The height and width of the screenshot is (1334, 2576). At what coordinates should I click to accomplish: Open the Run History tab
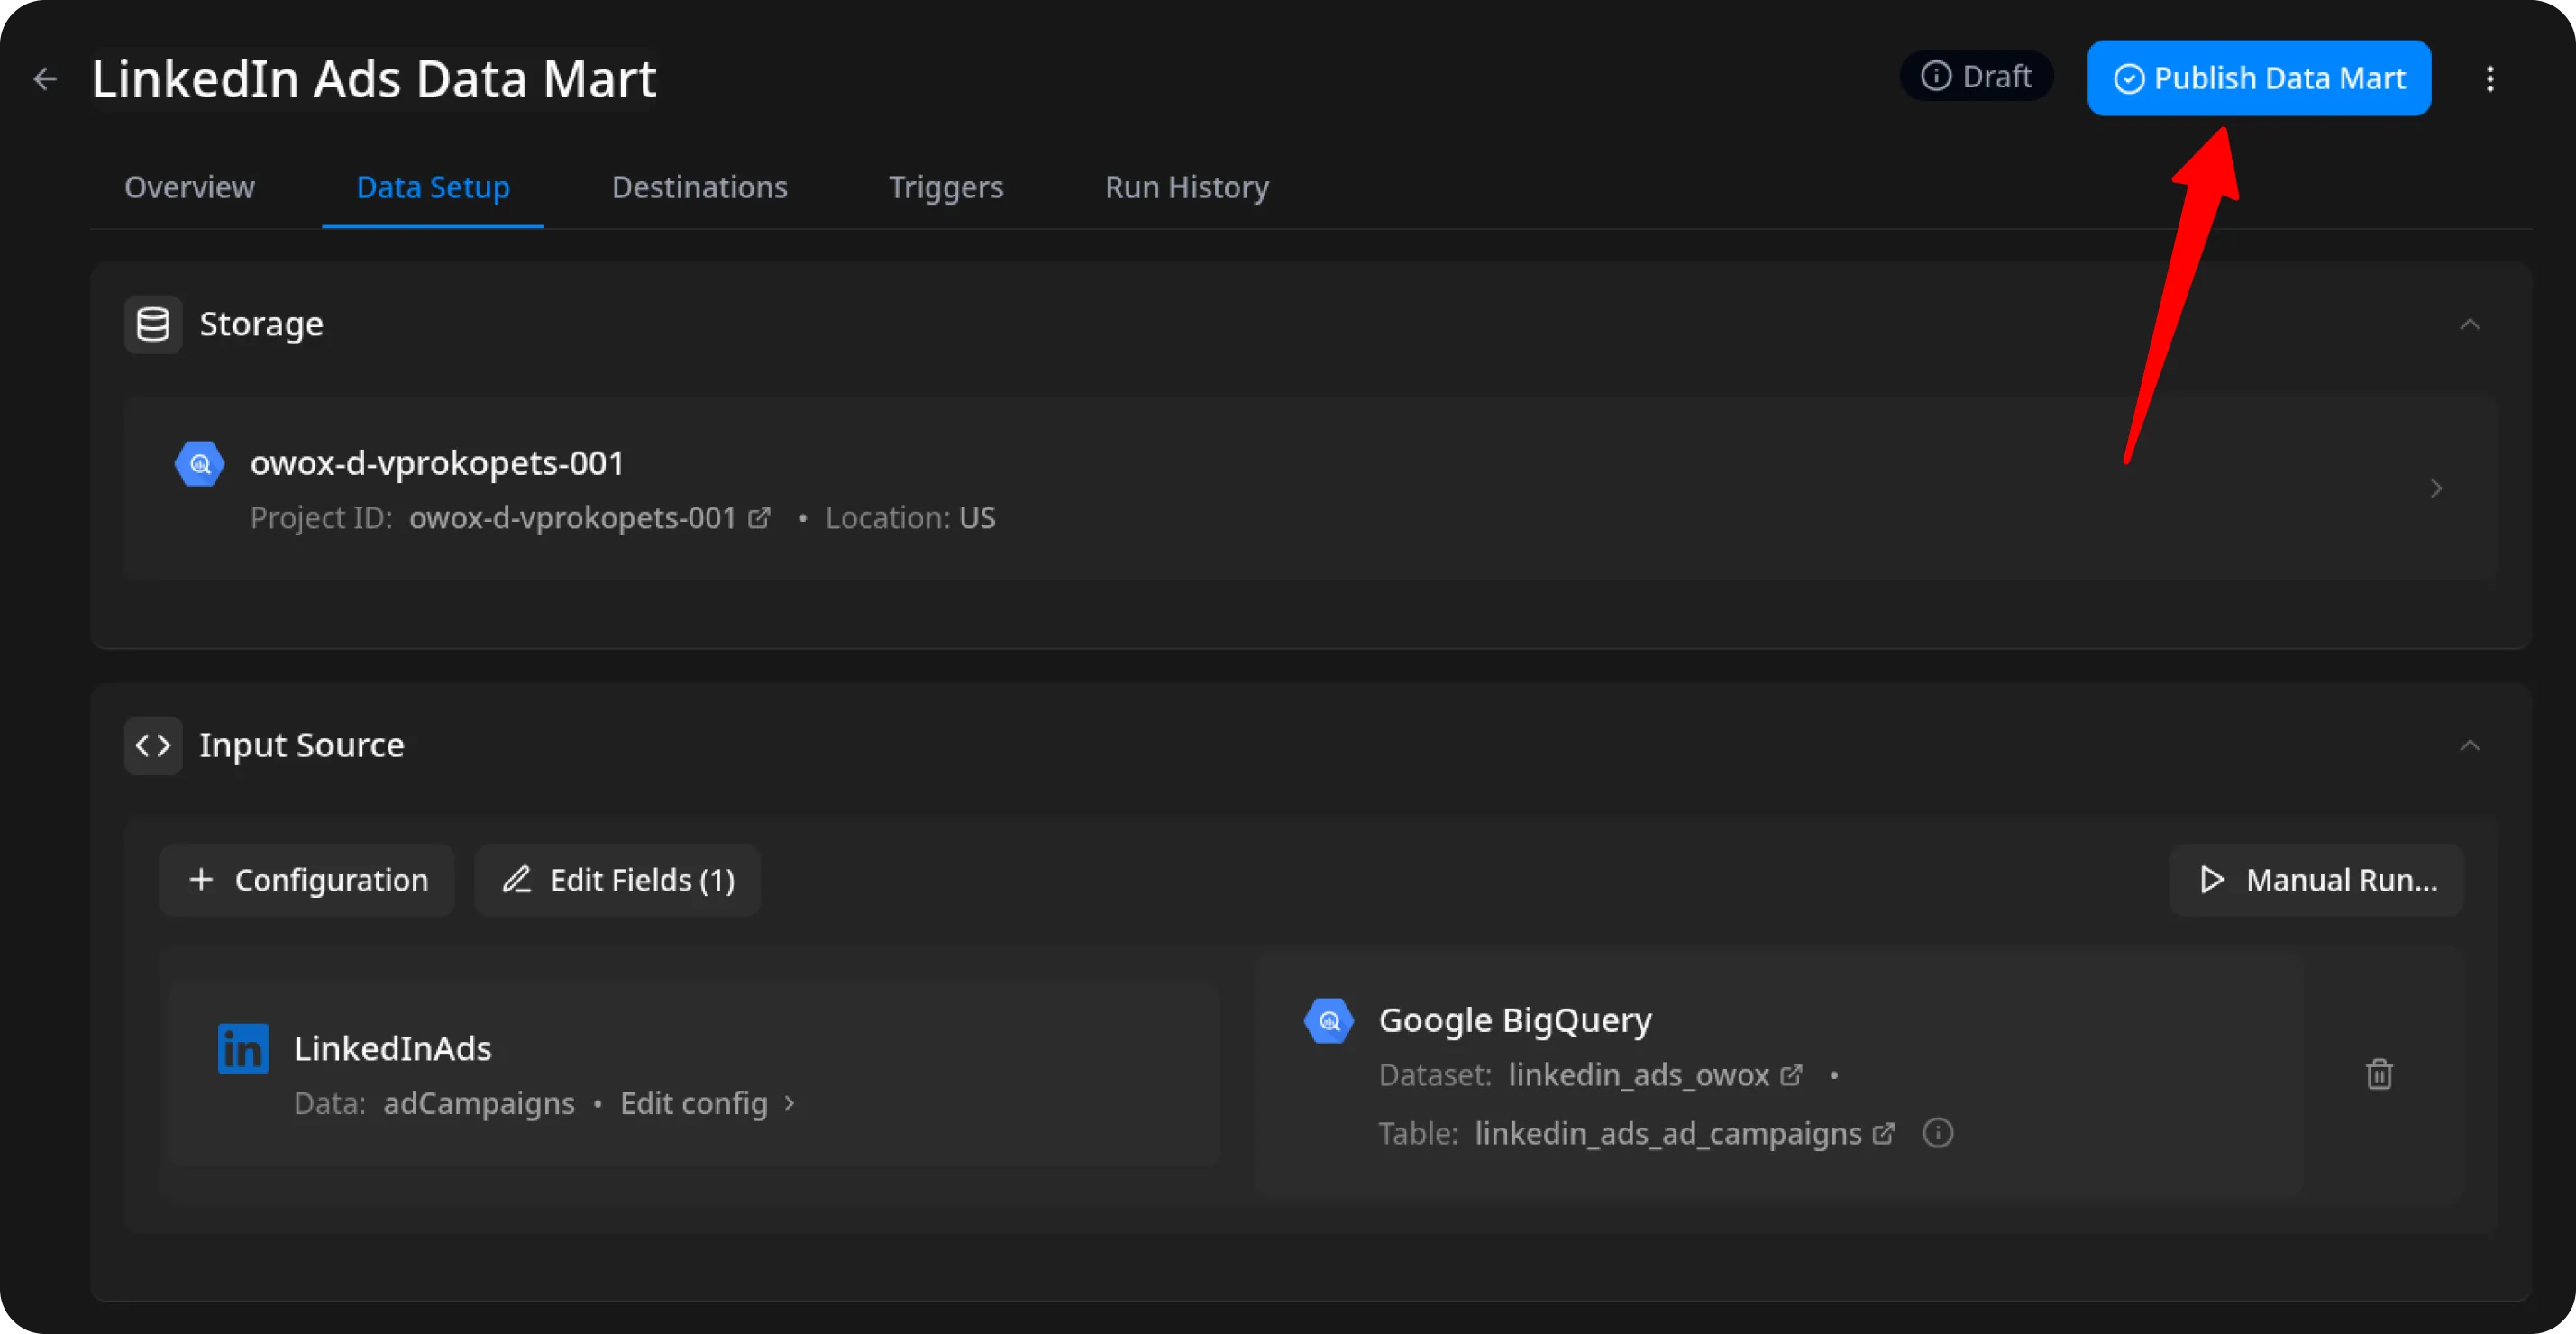[1186, 187]
